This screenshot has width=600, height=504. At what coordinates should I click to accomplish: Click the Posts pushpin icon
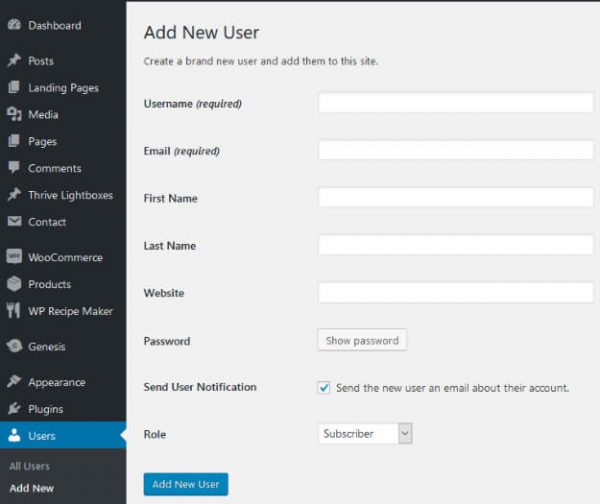14,60
